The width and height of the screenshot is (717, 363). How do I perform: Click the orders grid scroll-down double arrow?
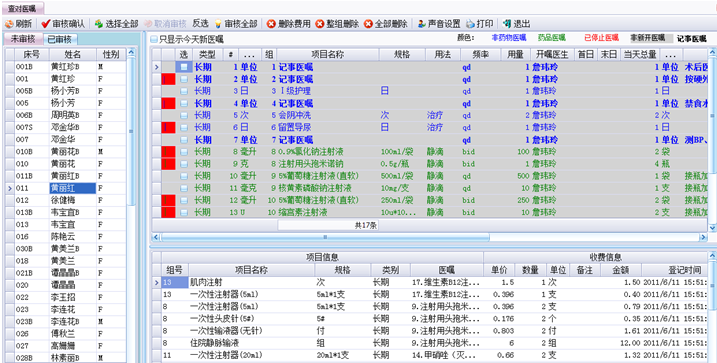tap(712, 227)
